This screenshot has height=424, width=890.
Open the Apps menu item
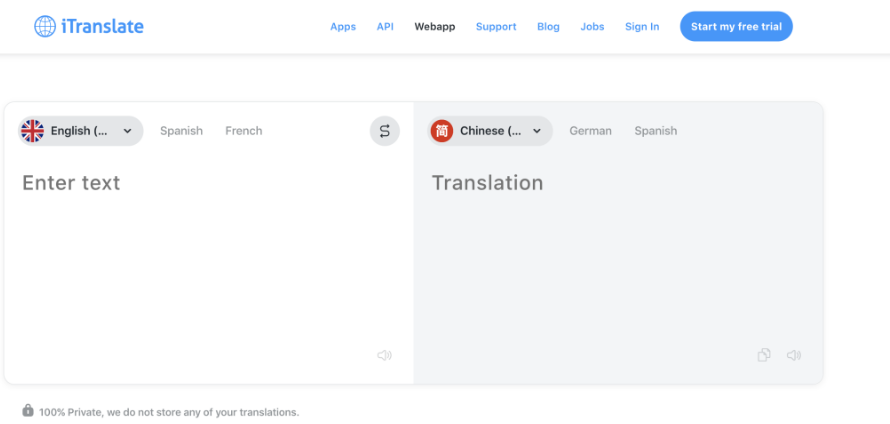coord(343,27)
